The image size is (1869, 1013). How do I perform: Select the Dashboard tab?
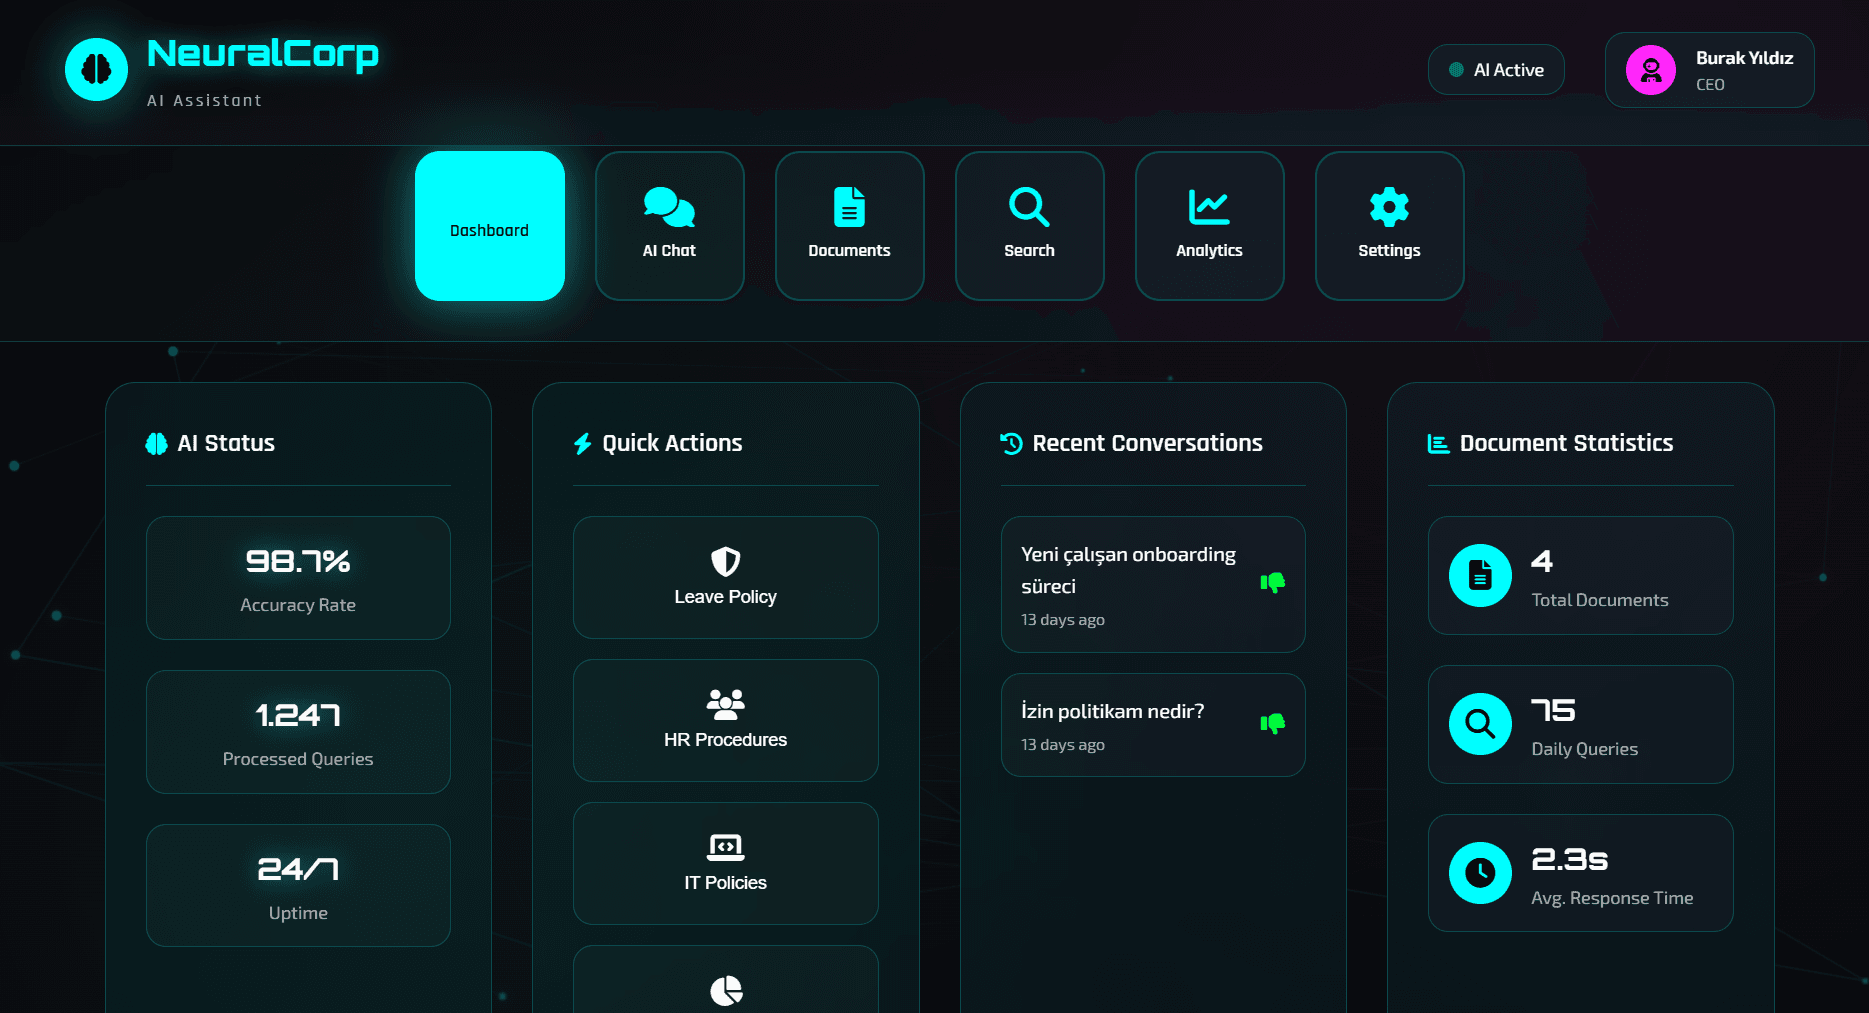tap(489, 226)
